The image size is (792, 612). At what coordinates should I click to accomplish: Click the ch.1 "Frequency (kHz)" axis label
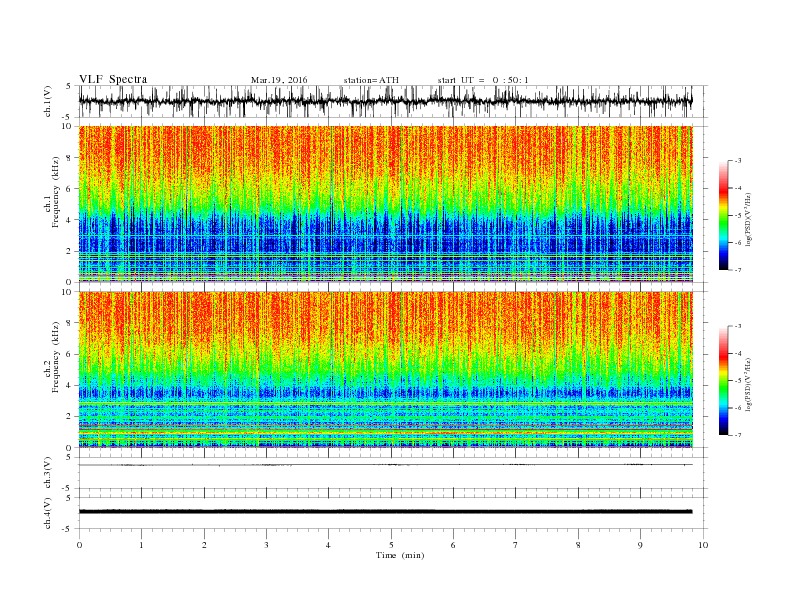[x=55, y=192]
